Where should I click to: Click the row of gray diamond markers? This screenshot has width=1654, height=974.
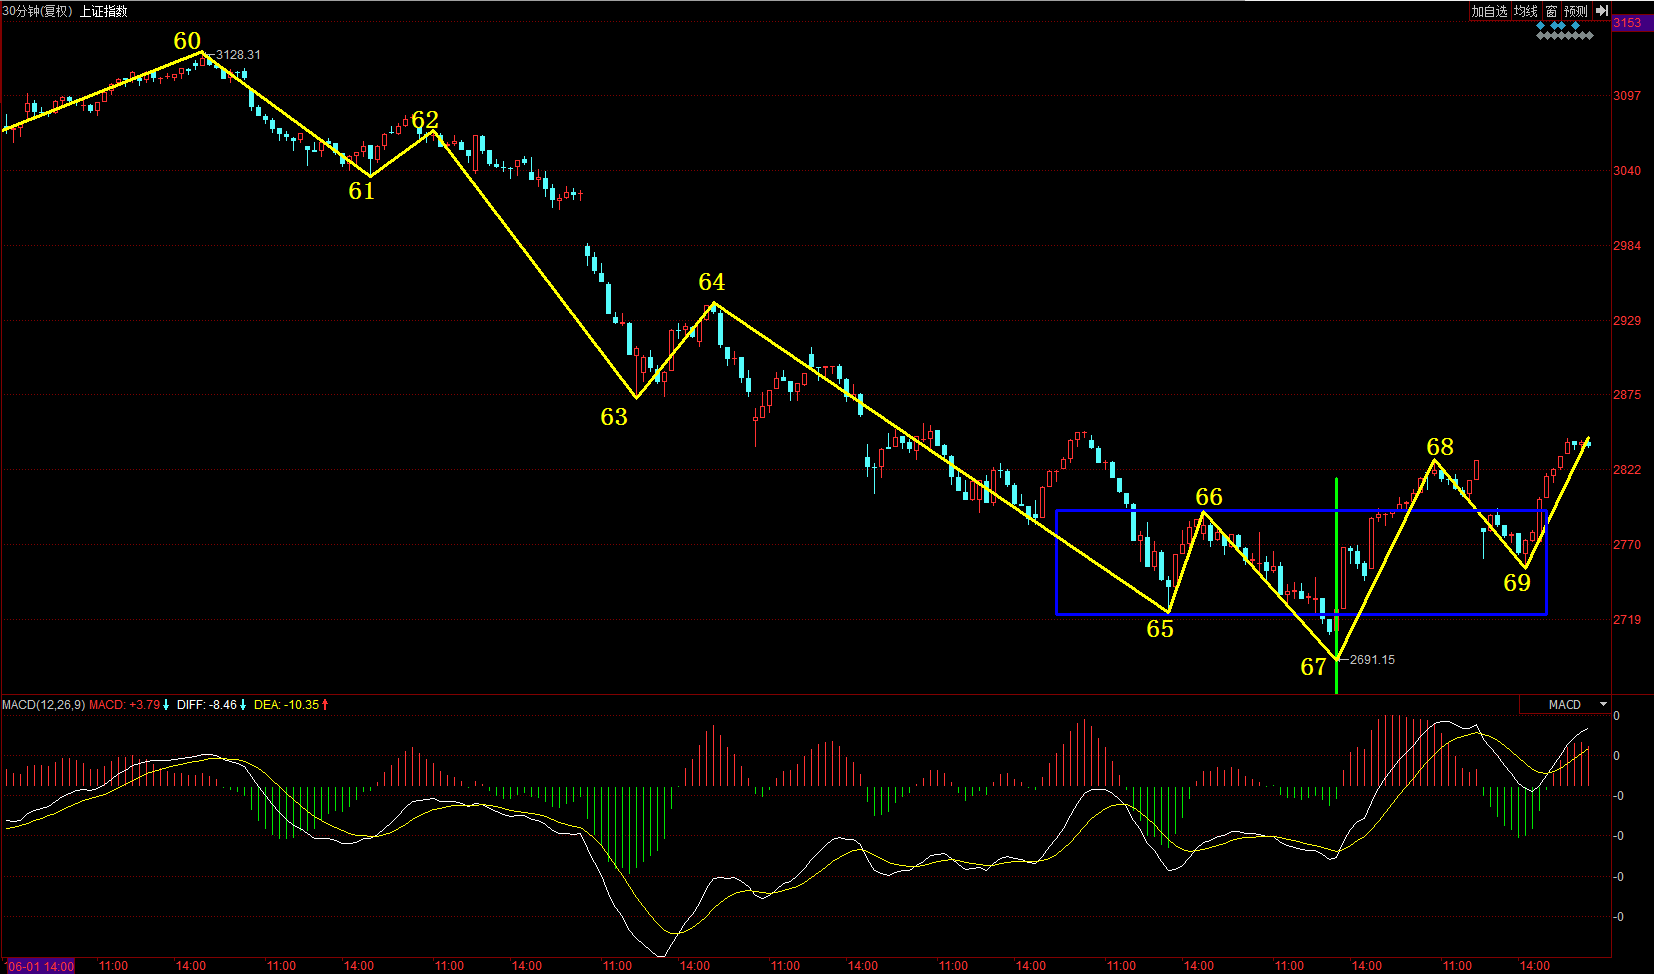click(1565, 36)
